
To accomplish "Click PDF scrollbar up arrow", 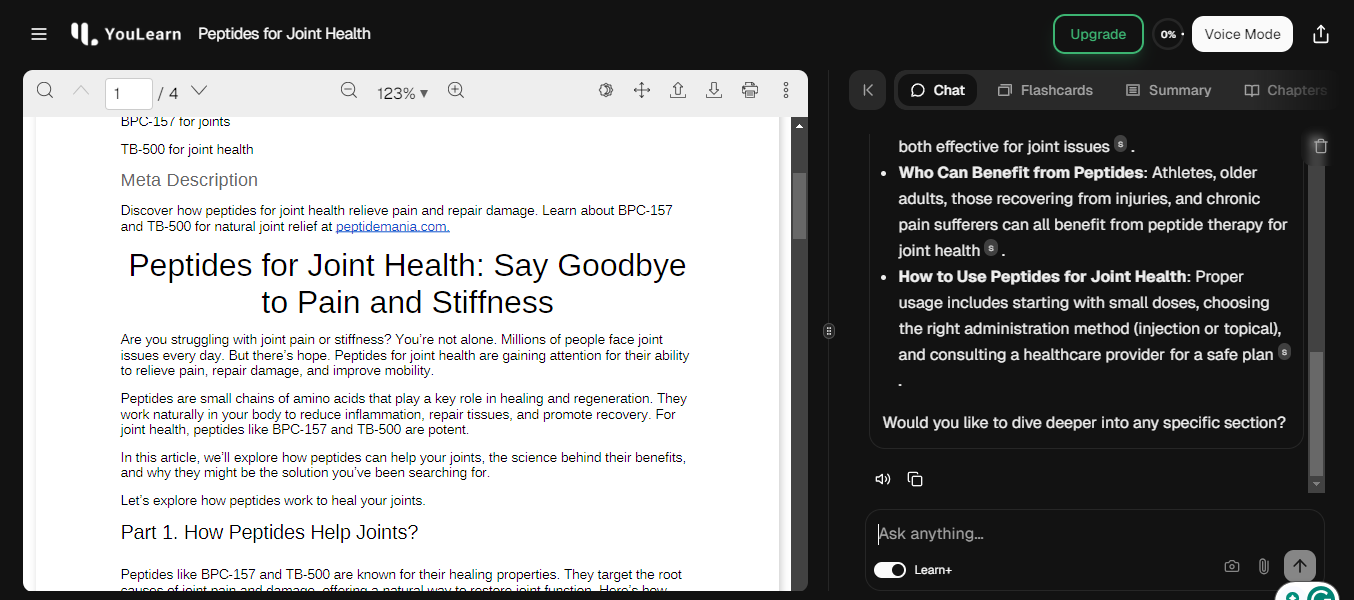I will 799,126.
